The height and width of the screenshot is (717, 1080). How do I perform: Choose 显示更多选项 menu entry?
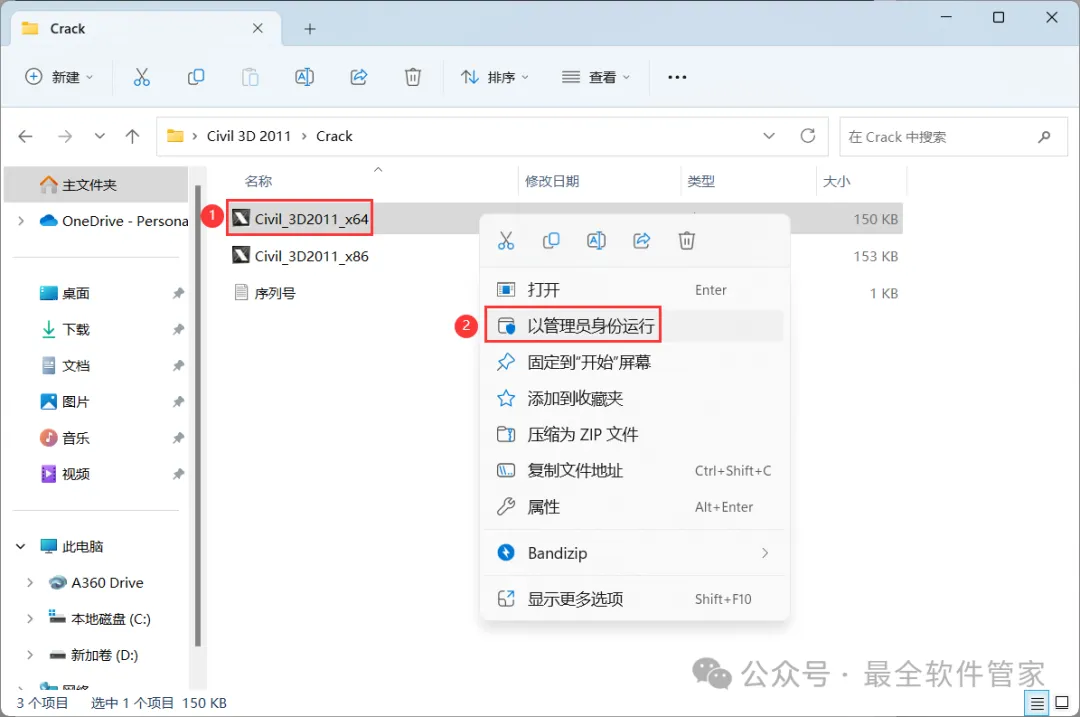pos(634,599)
